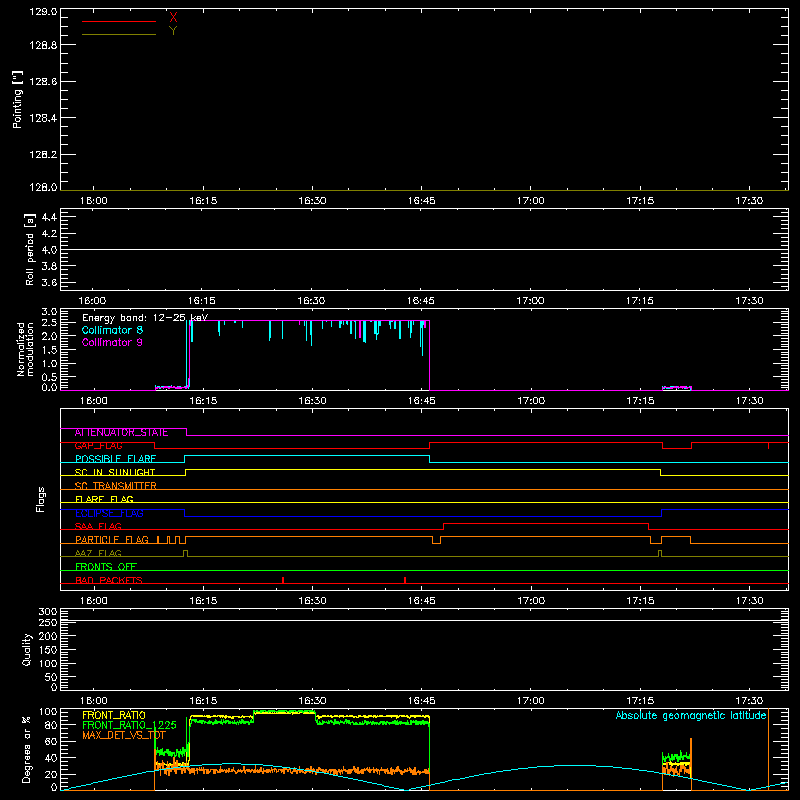Click the Absolute geomagnetic latitude label
The image size is (800, 800).
point(691,716)
